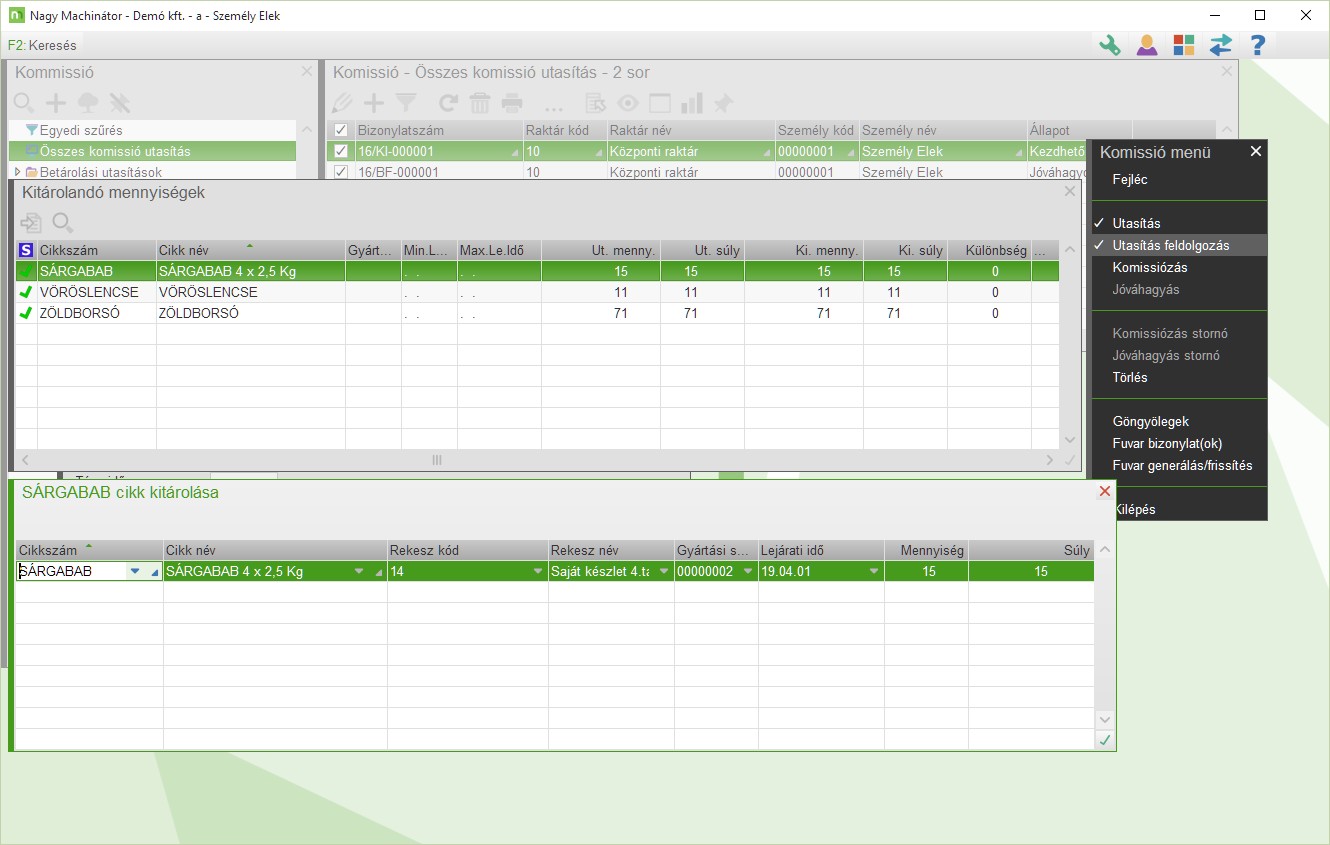Click the pin icon in Komissió toolbar
1330x845 pixels.
722,103
